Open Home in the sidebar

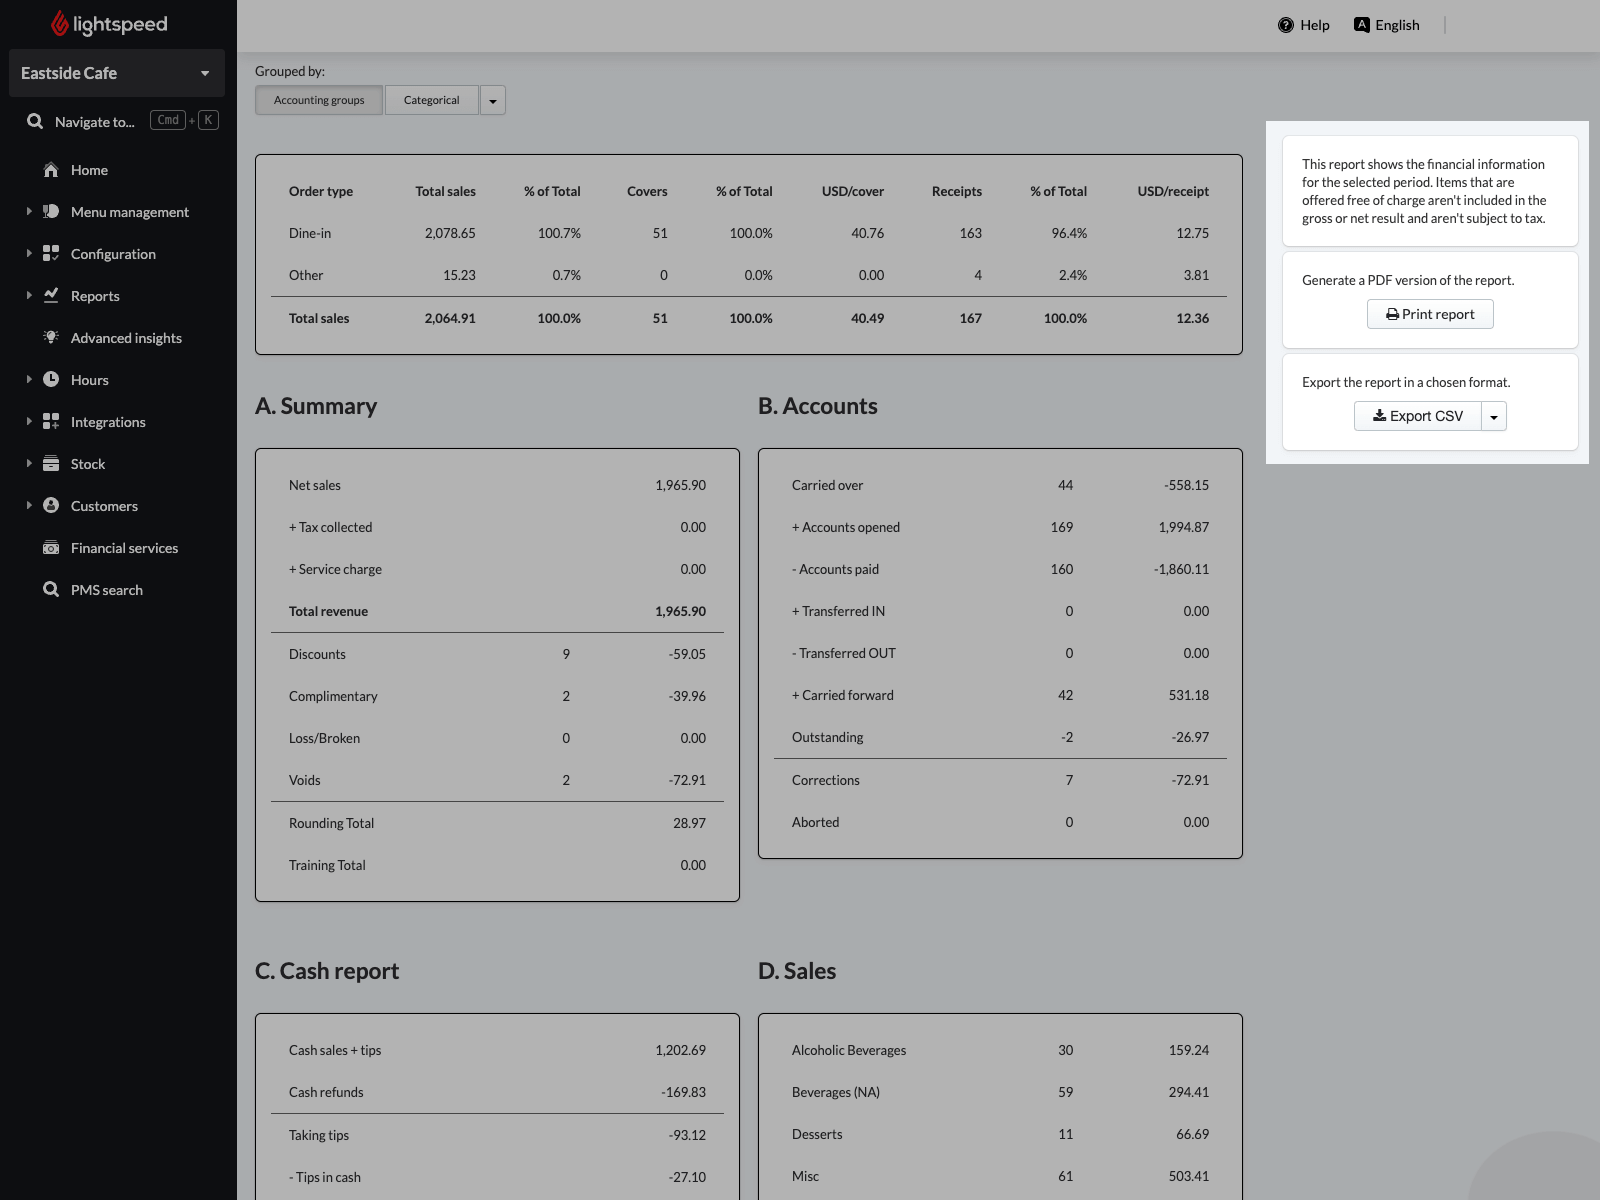pos(89,170)
